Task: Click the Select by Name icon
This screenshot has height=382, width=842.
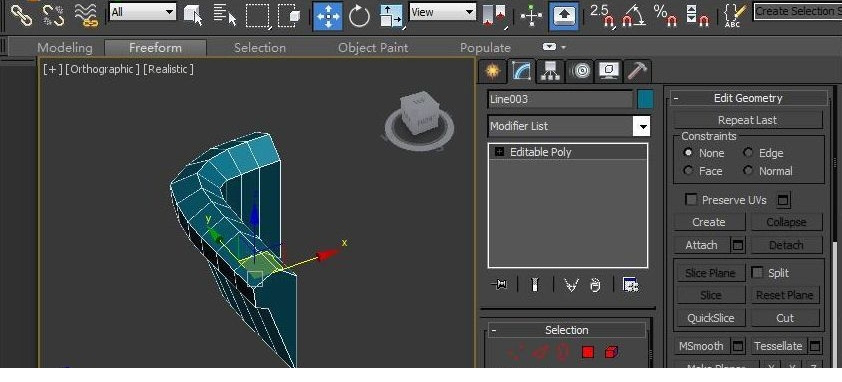Action: (225, 15)
